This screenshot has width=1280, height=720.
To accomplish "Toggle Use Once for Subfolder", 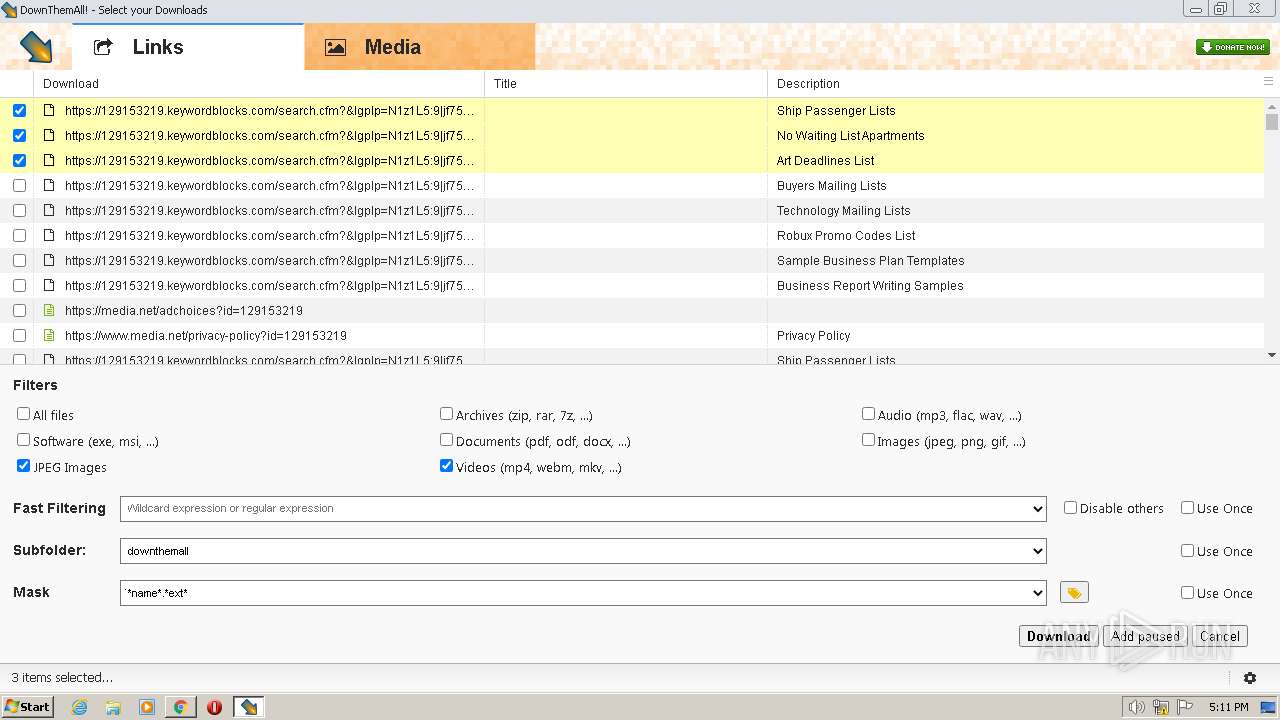I will point(1187,550).
